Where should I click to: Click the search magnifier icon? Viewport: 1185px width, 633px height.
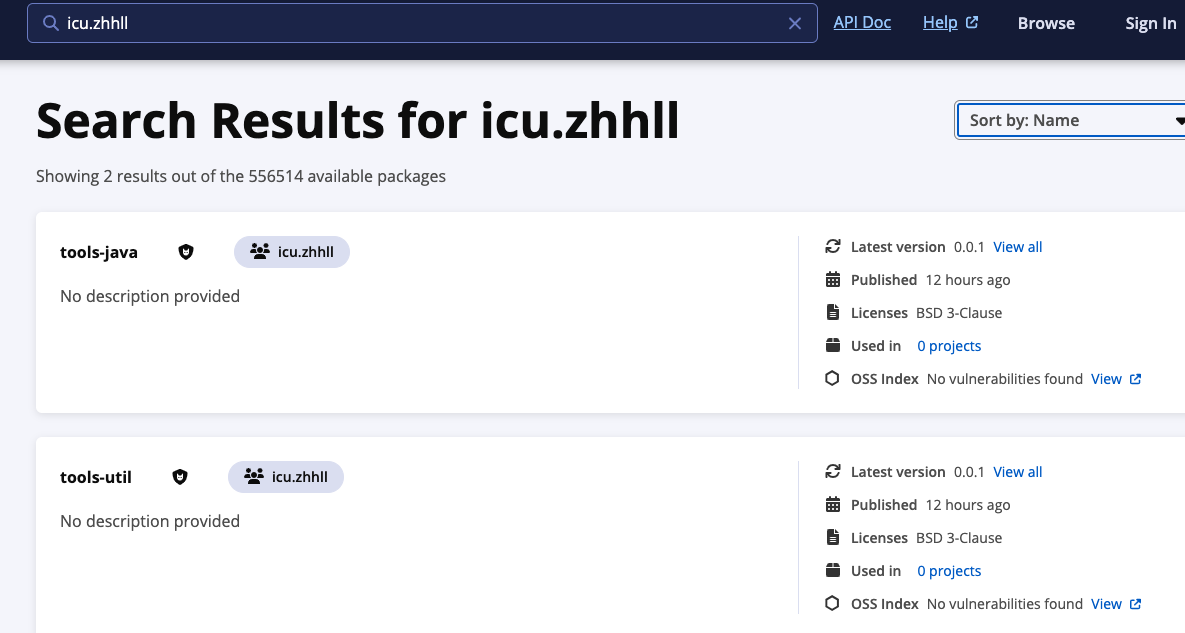point(50,23)
